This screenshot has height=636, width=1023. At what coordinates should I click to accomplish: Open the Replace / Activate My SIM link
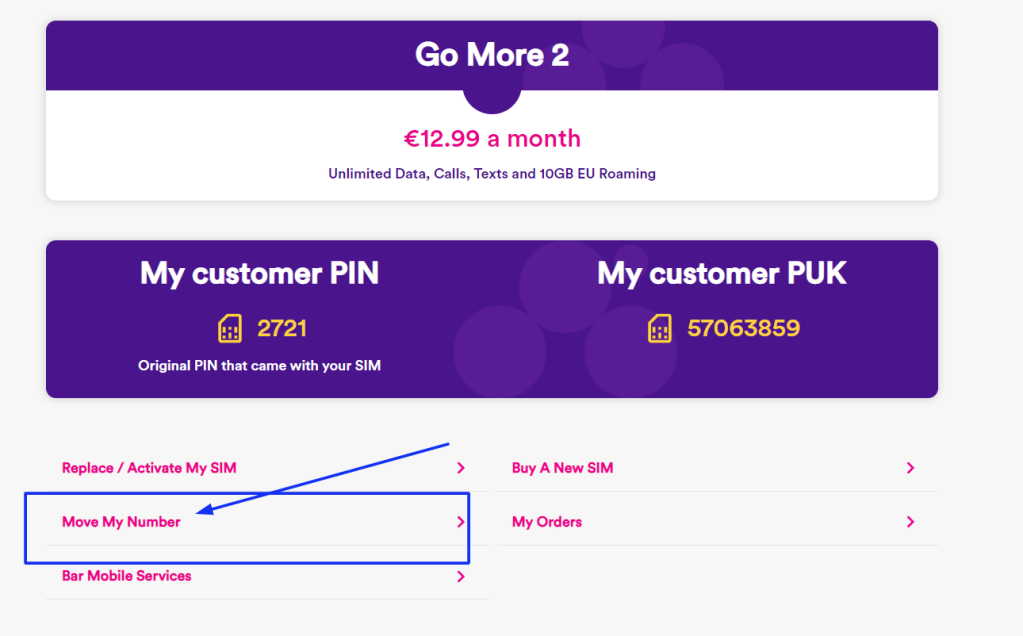coord(149,468)
